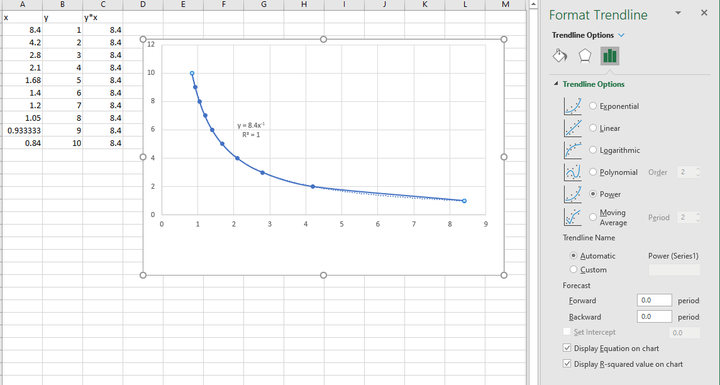The width and height of the screenshot is (720, 385).
Task: Click the trendline equation label y = 8.4x
Action: click(251, 125)
